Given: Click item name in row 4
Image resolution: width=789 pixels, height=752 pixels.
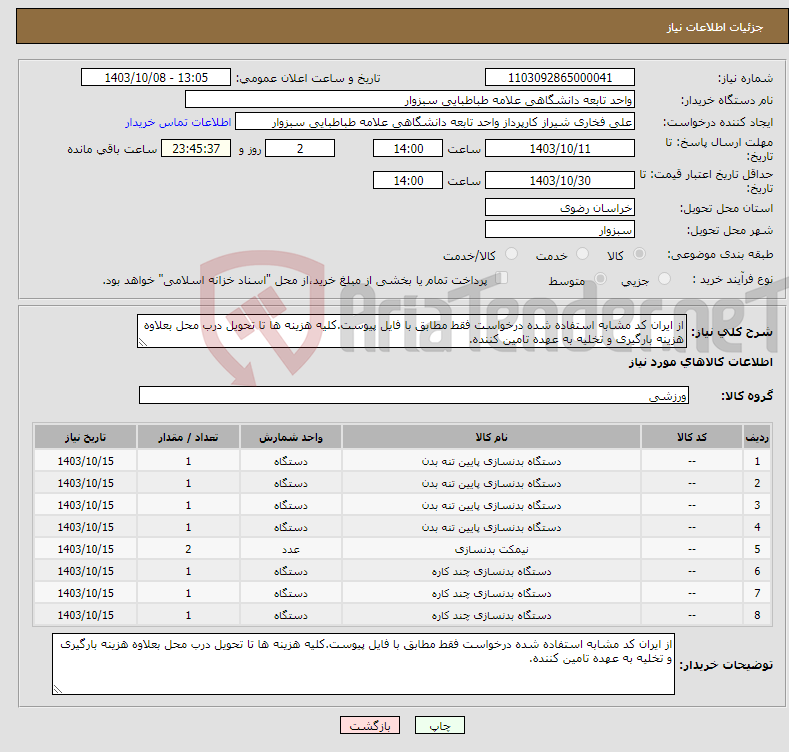Looking at the screenshot, I should 491,528.
